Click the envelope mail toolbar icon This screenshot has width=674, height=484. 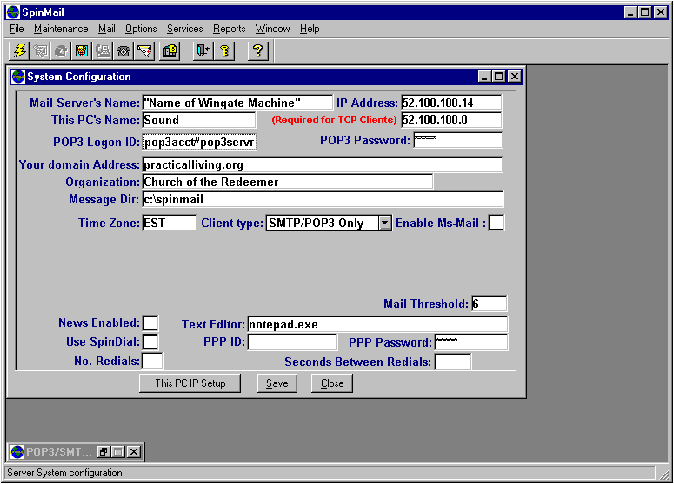[x=143, y=51]
